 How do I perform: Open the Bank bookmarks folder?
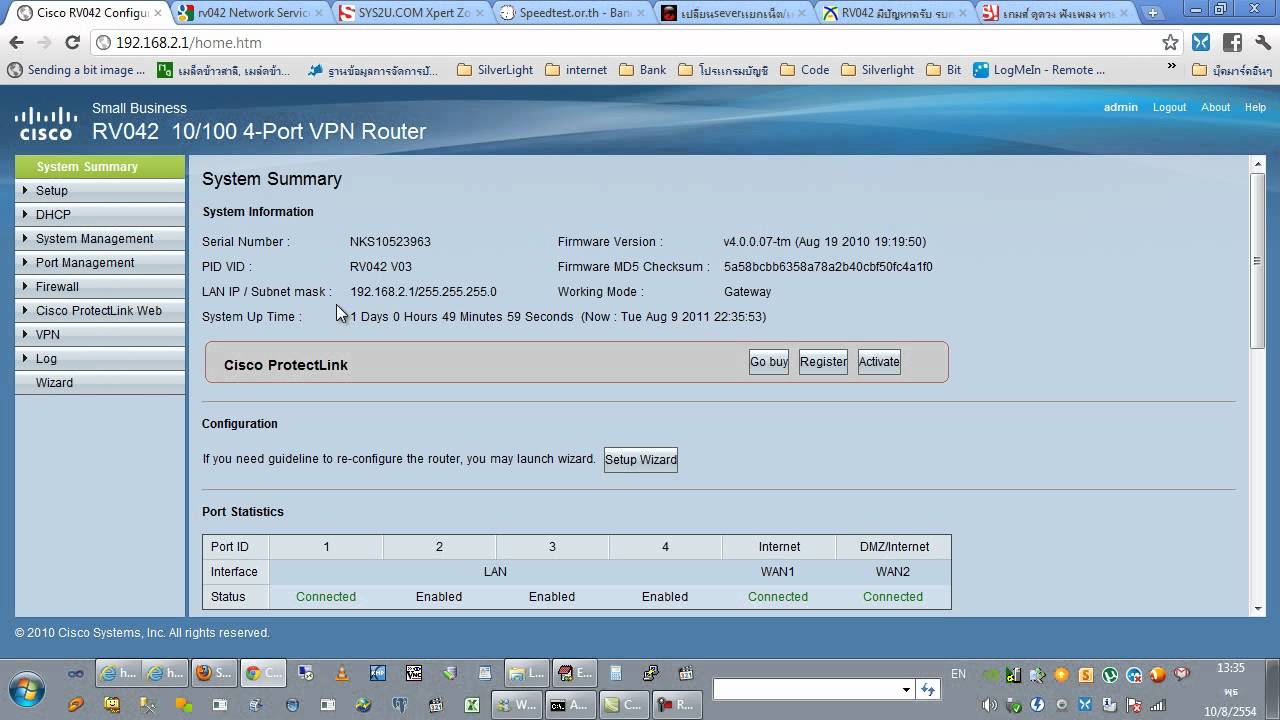click(x=643, y=70)
